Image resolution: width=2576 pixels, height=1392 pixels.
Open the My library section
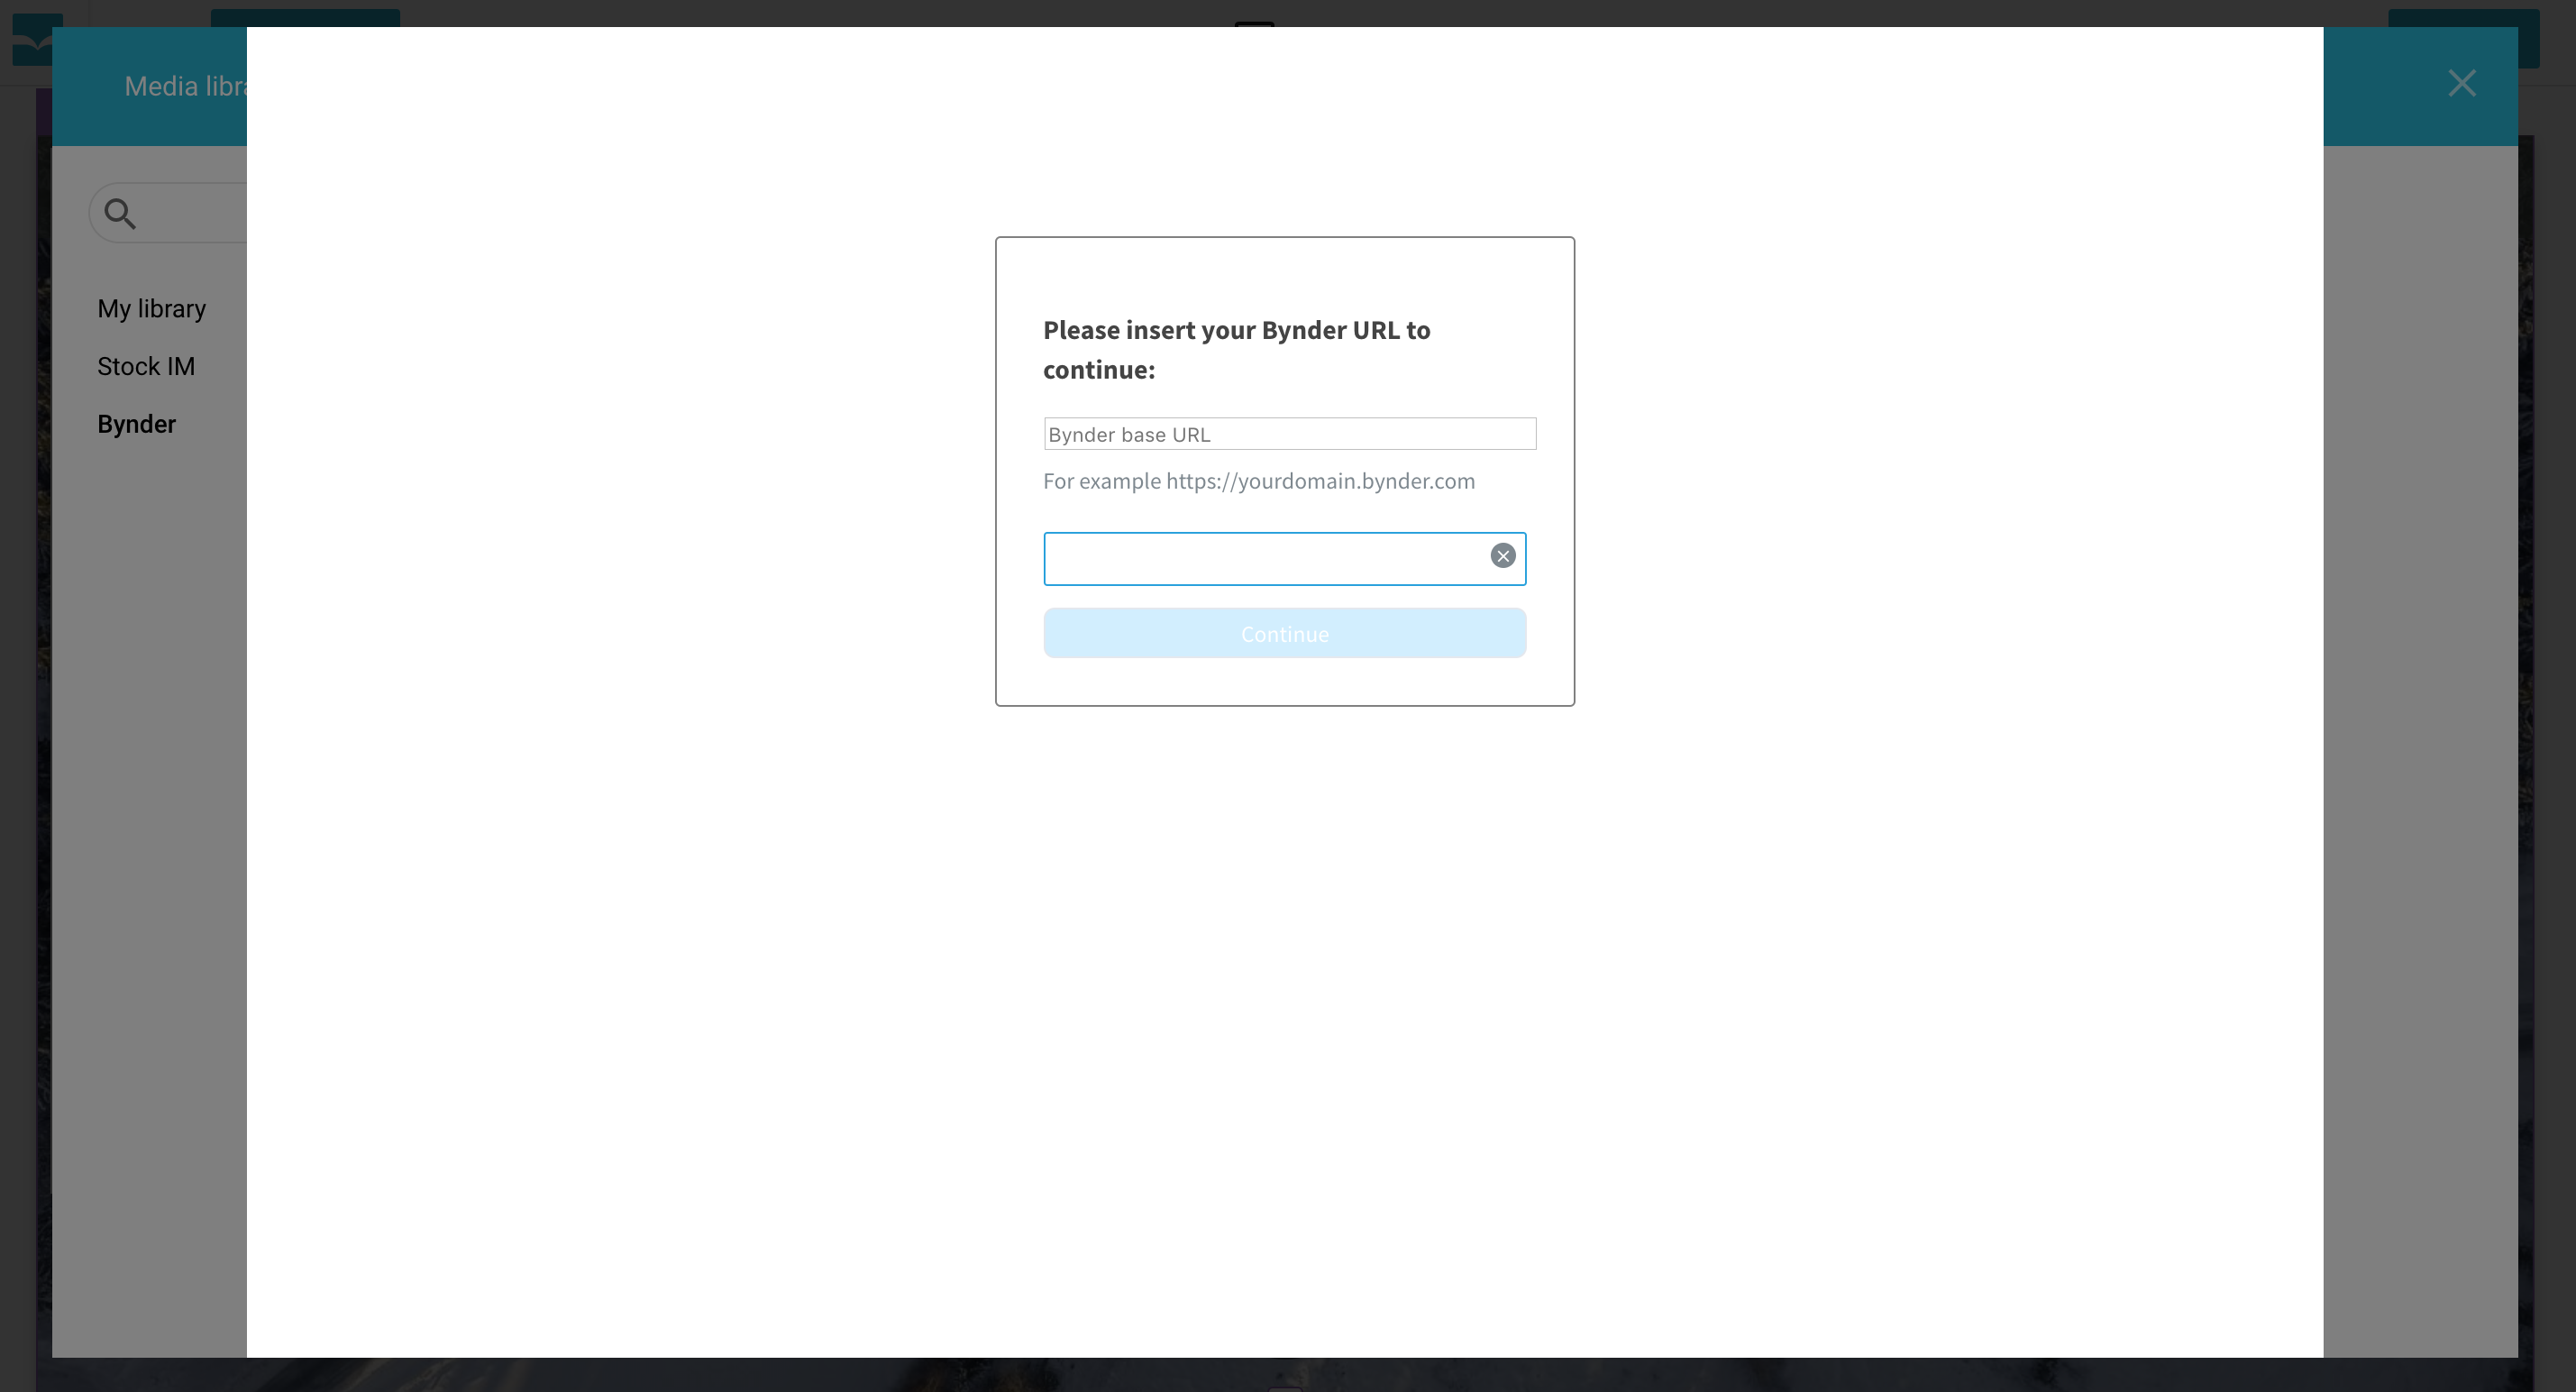click(151, 309)
